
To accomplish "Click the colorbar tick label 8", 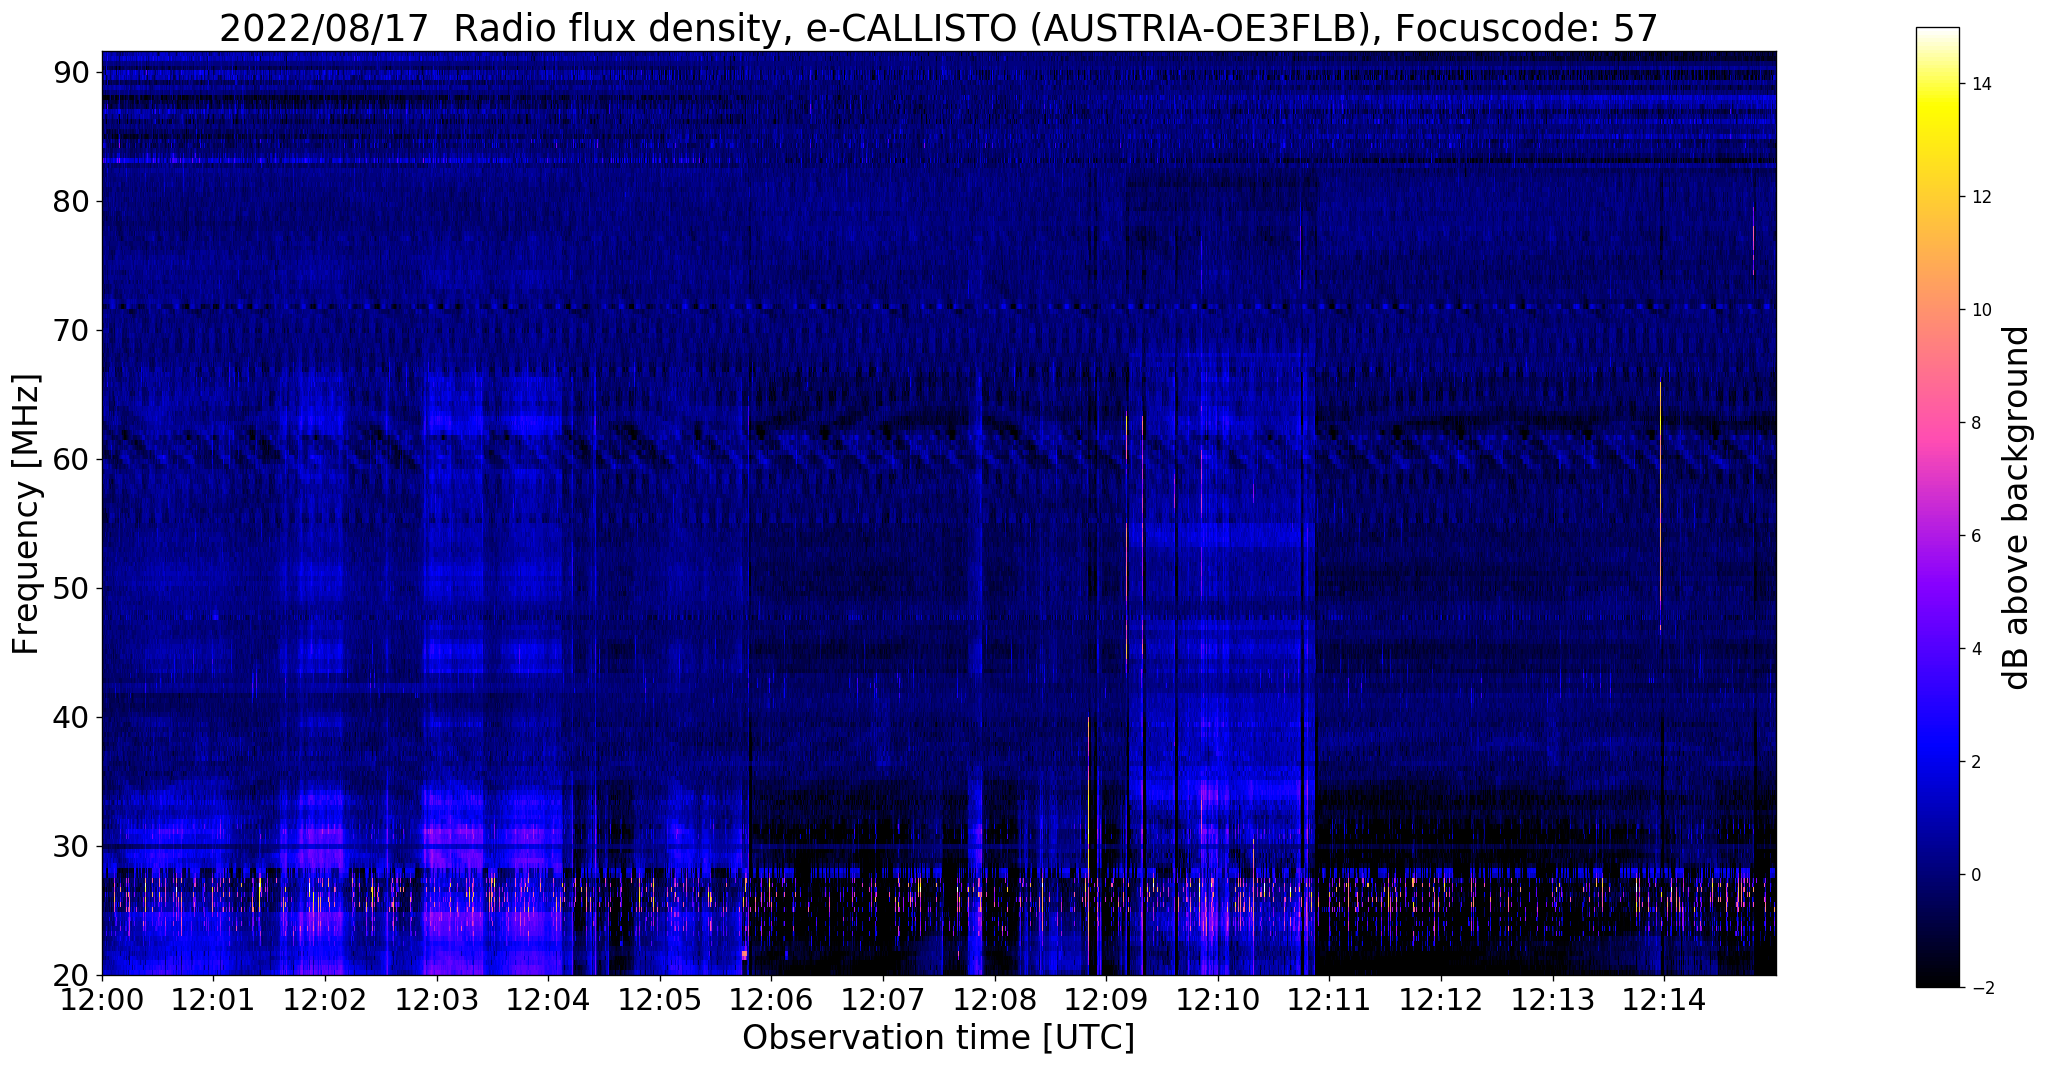I will [x=1975, y=423].
